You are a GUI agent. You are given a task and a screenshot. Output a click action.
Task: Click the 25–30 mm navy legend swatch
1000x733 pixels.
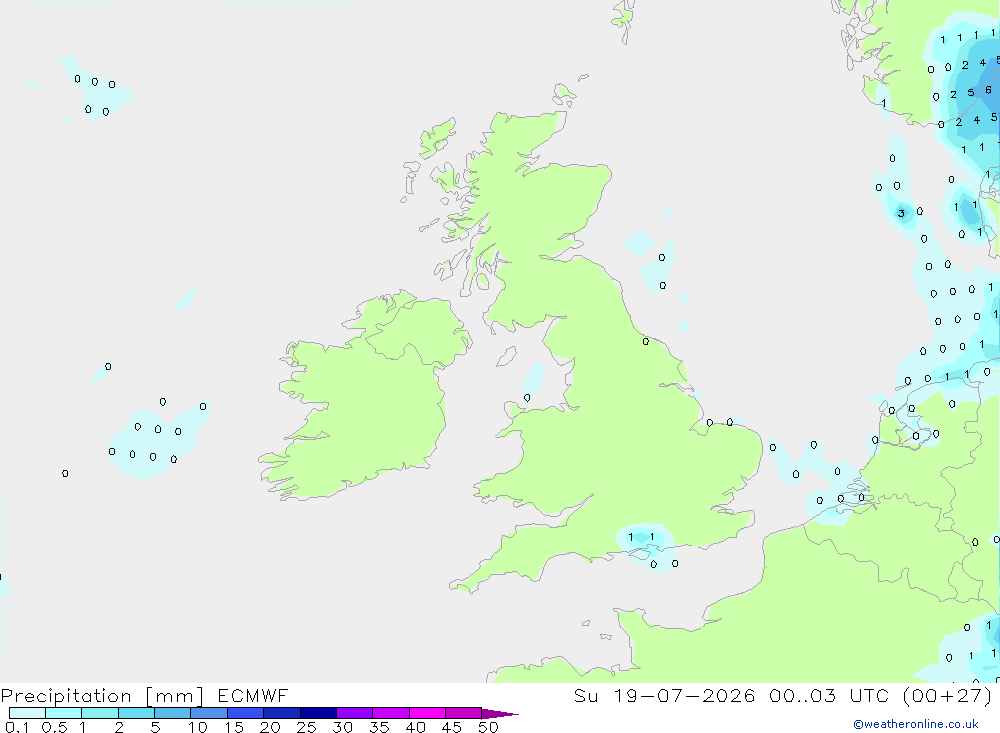318,713
